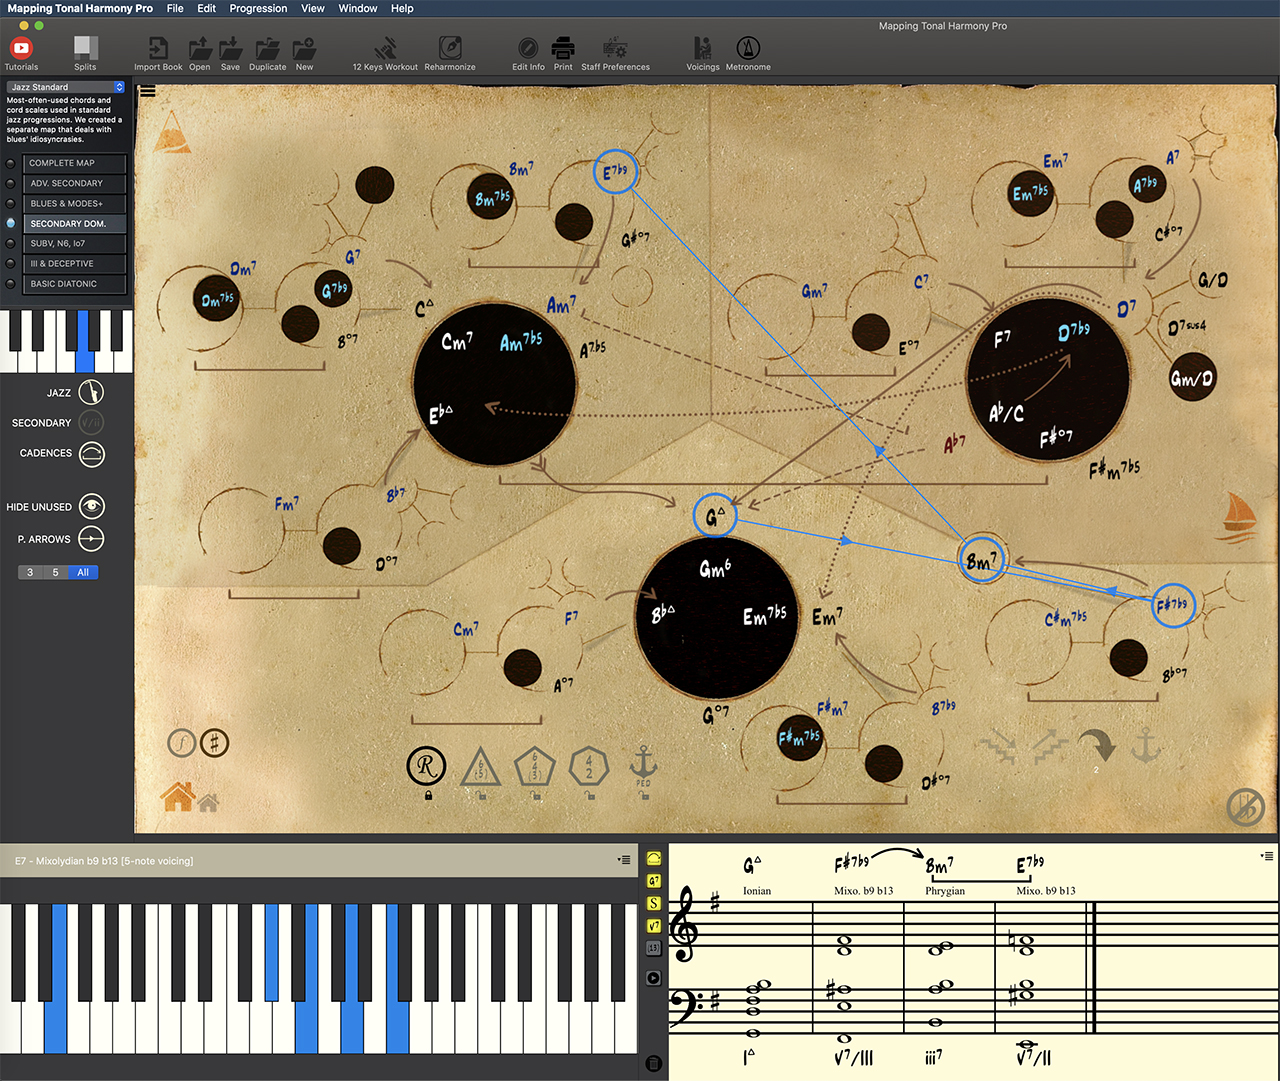
Task: Toggle the yellow V7 button beside the staff
Action: pyautogui.click(x=654, y=926)
